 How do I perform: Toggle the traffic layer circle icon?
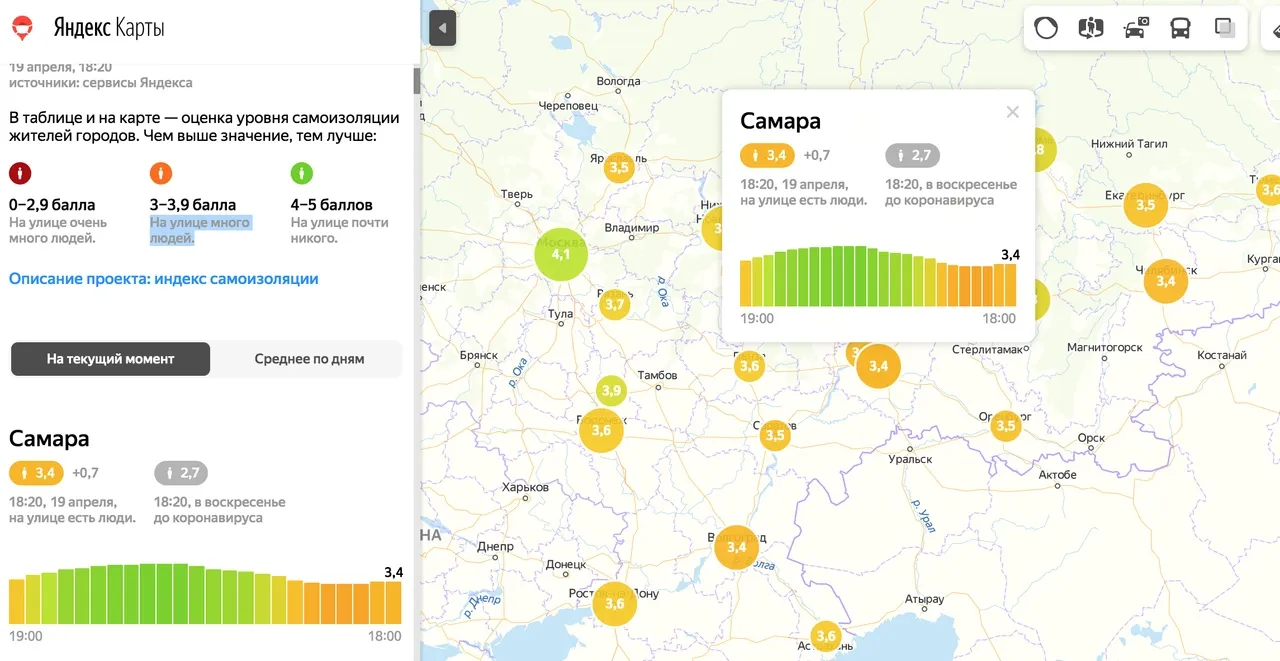[x=1046, y=28]
